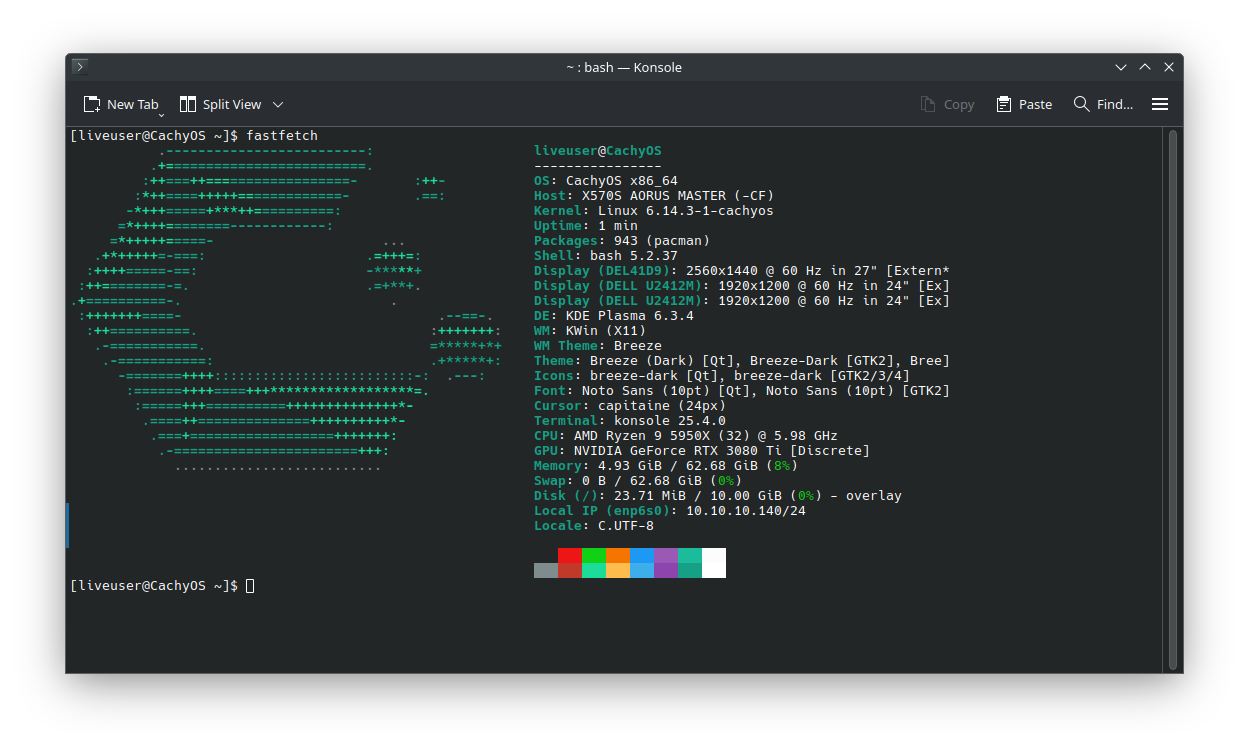Click the Split View icon
This screenshot has width=1249, height=751.
(187, 104)
